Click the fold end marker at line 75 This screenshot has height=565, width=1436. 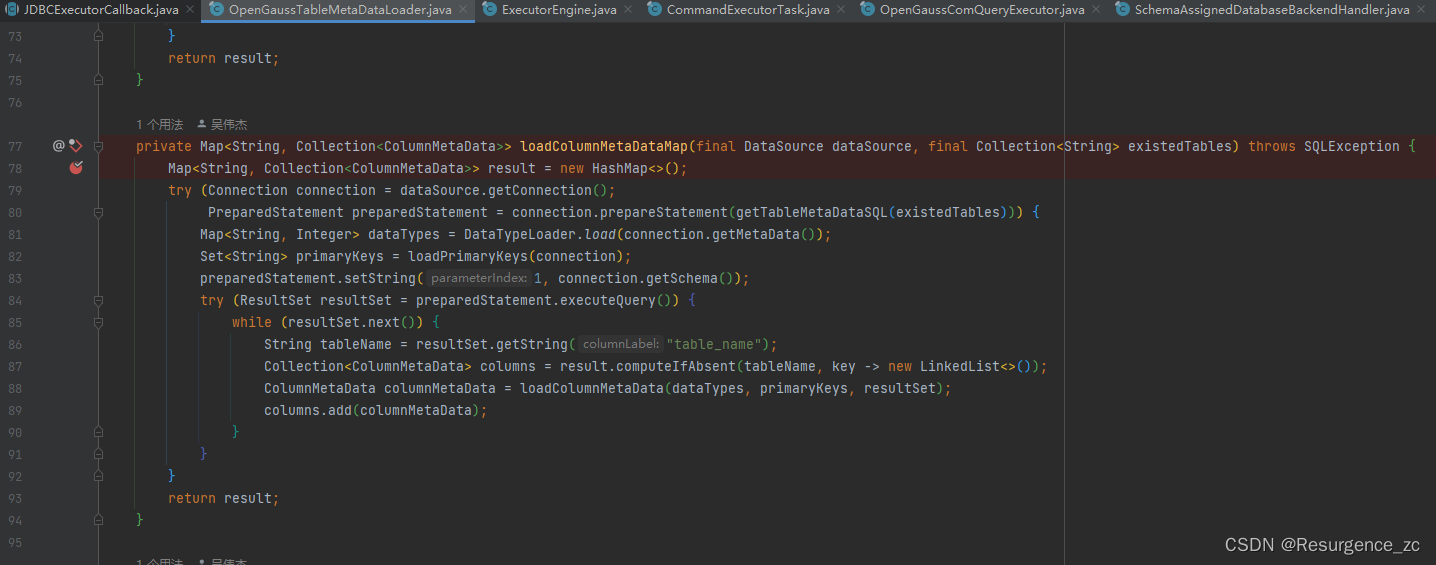[x=98, y=80]
